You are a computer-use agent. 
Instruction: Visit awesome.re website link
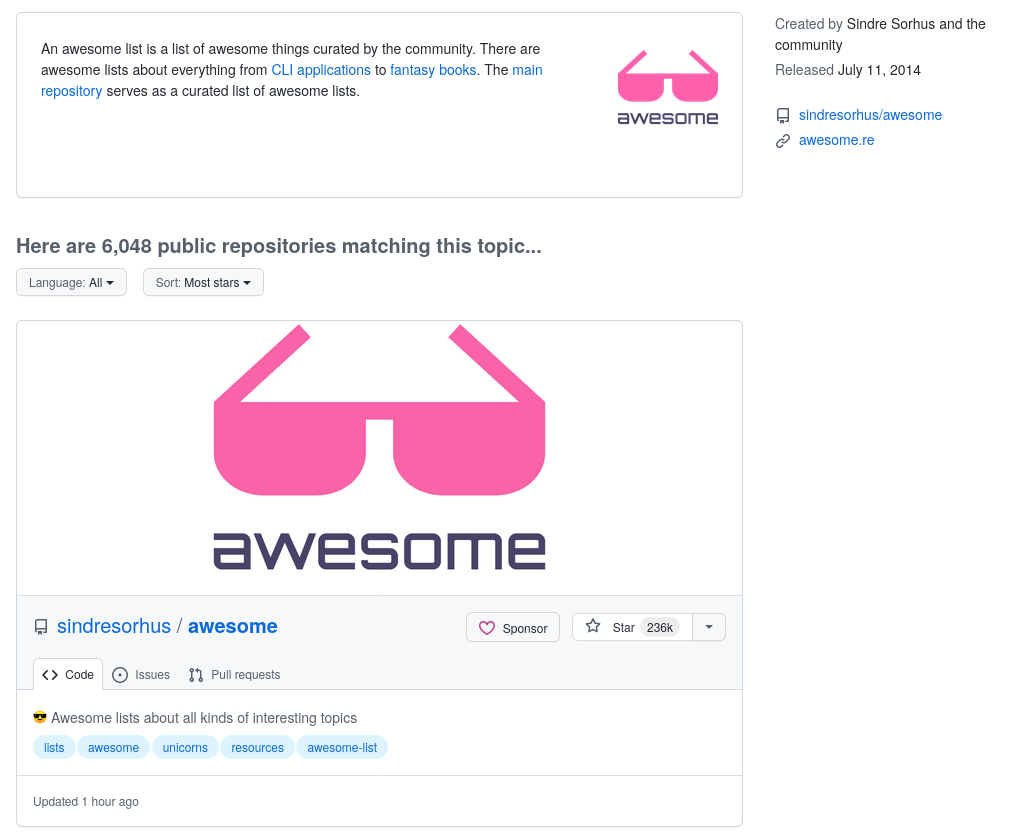[836, 140]
